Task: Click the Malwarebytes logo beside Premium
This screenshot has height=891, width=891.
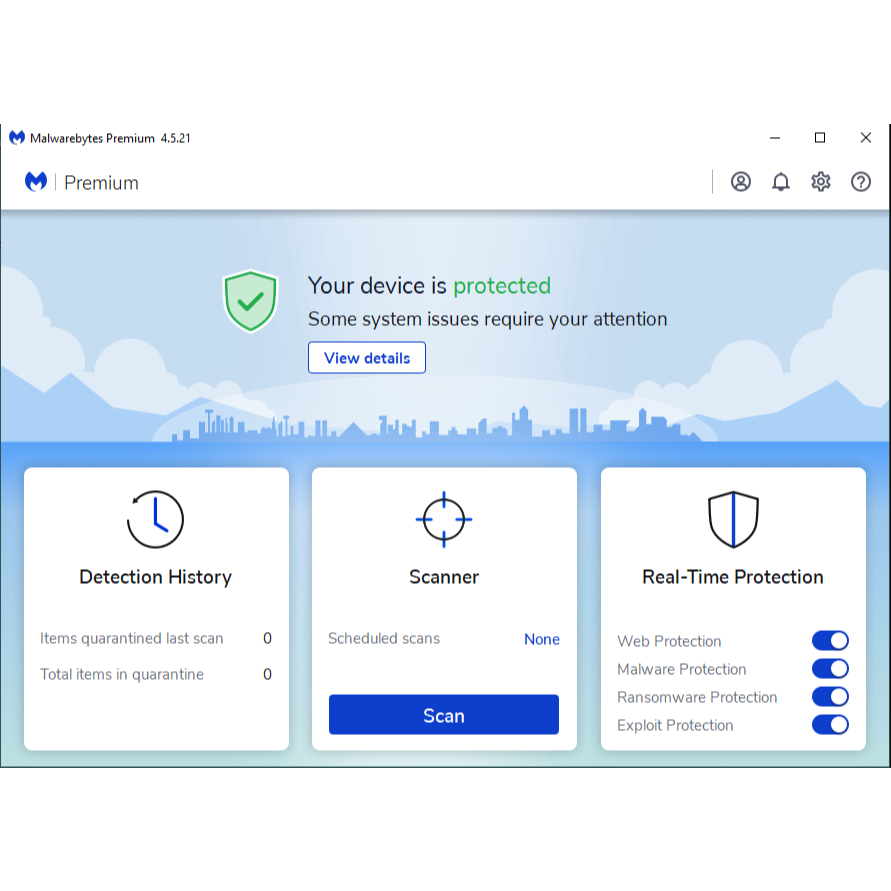Action: point(36,182)
